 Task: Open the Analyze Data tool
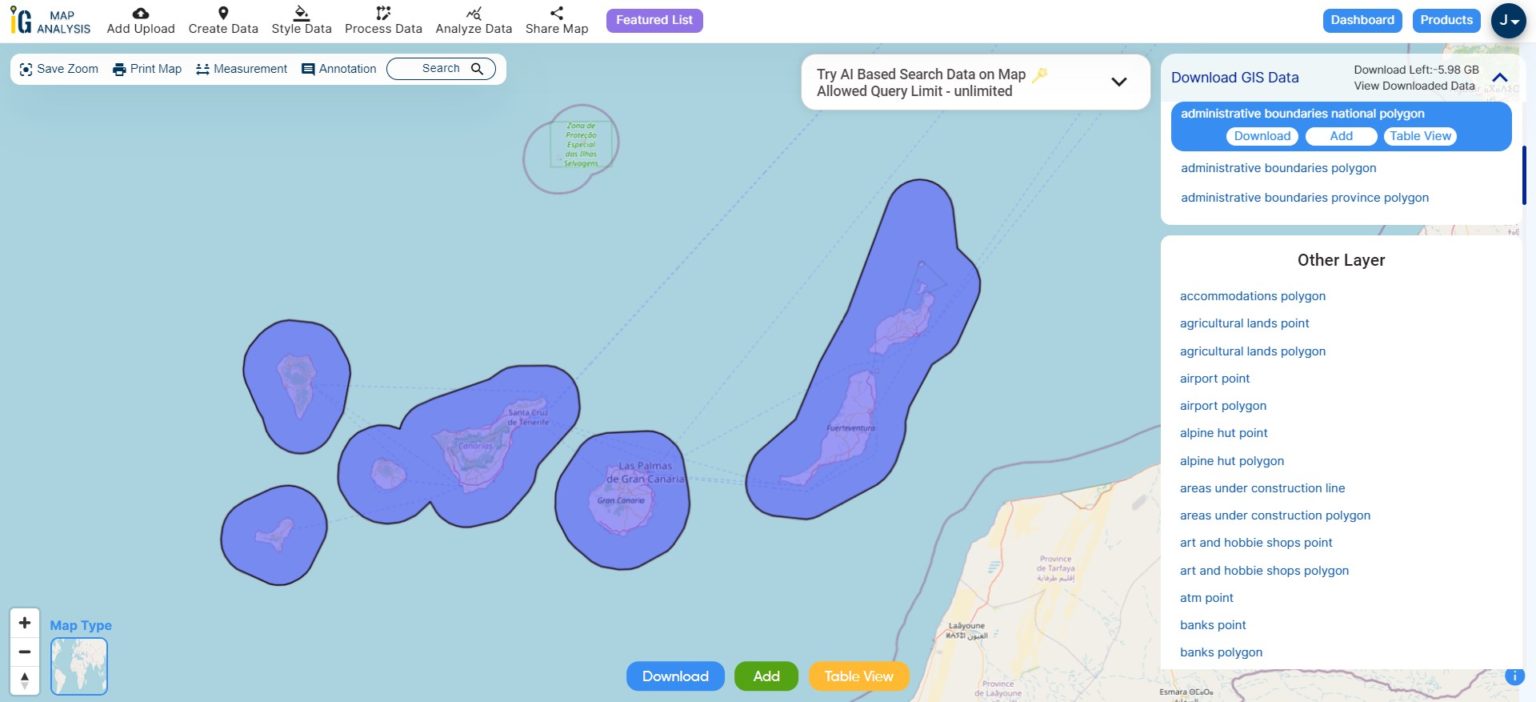pos(473,20)
